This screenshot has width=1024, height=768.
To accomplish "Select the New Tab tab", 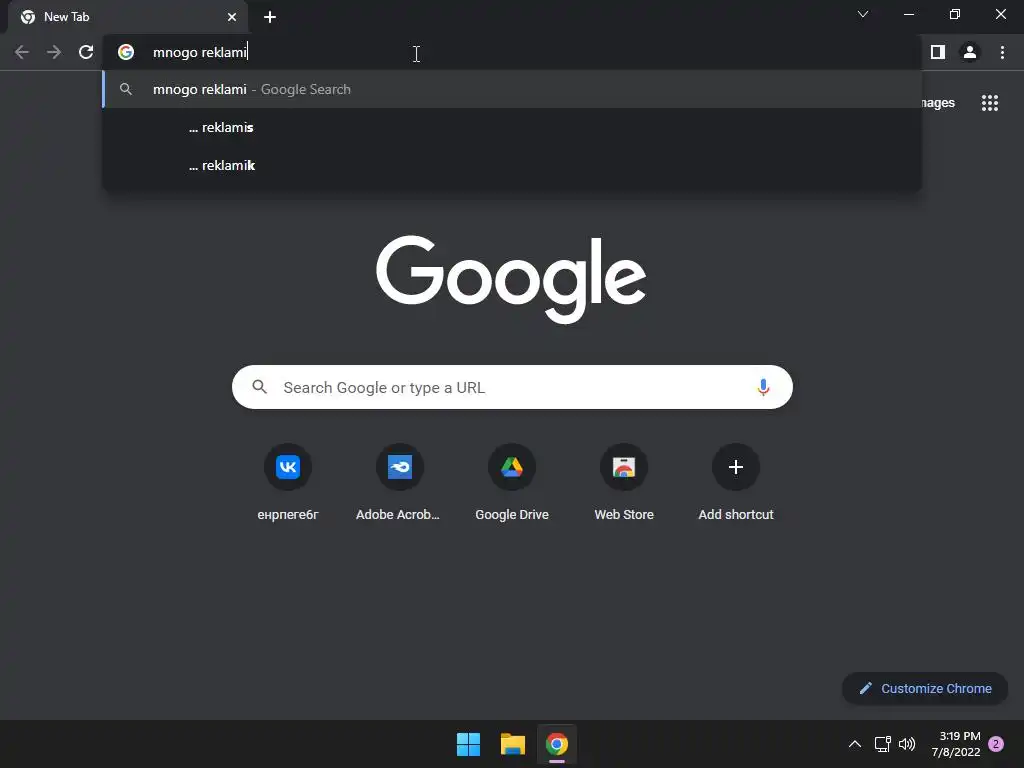I will pos(128,17).
